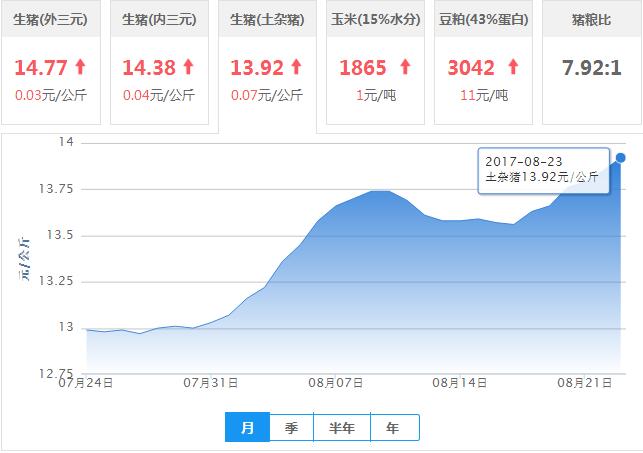This screenshot has height=453, width=643.
Task: Click the 2017-08-23 date in the tooltip
Action: [524, 162]
